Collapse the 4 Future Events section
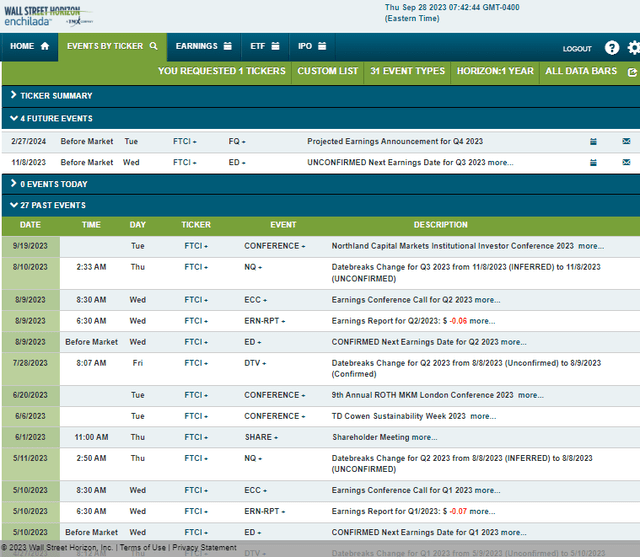The width and height of the screenshot is (640, 557). tap(321, 119)
